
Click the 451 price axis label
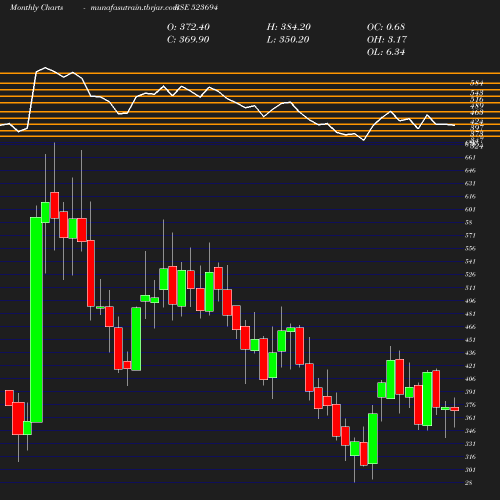[x=470, y=340]
